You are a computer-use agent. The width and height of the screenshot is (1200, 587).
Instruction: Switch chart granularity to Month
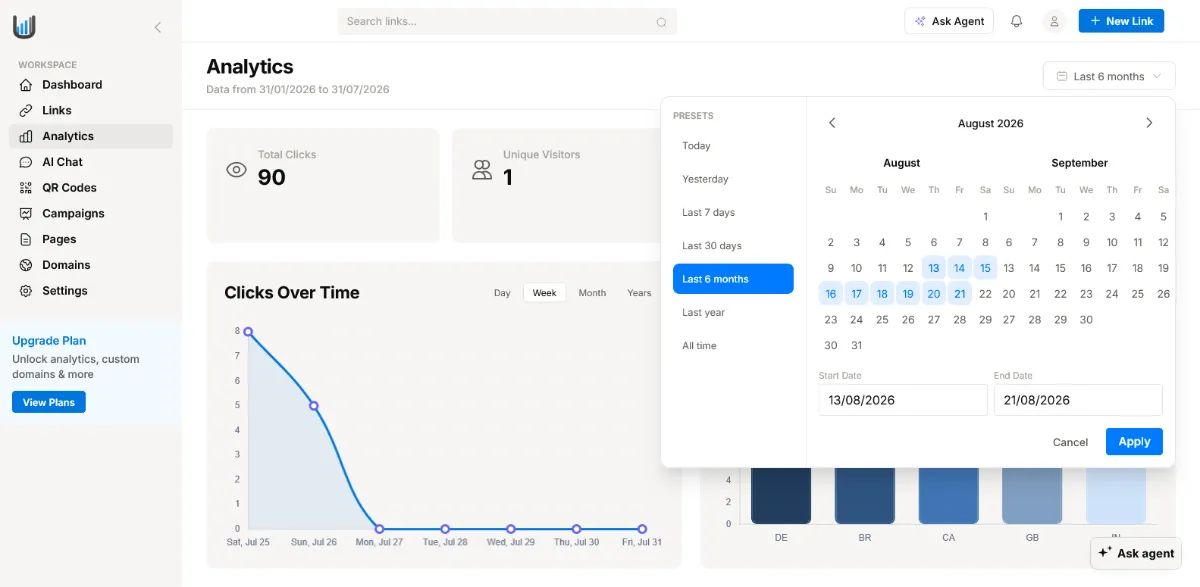pyautogui.click(x=592, y=293)
